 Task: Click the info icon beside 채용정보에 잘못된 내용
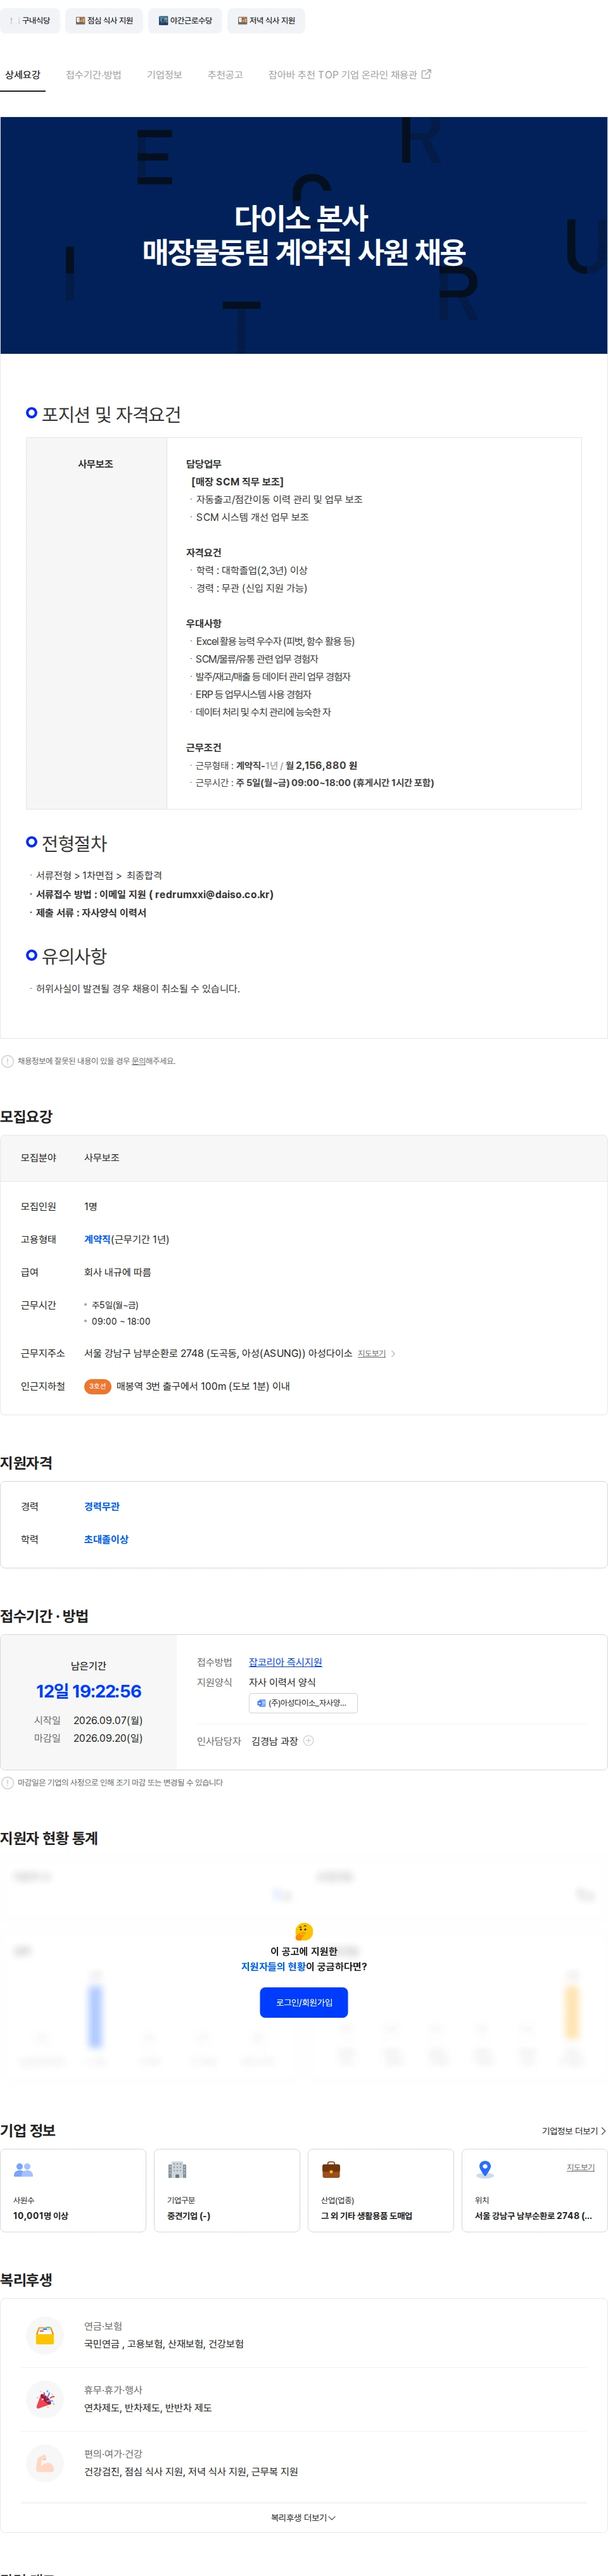[x=8, y=1061]
